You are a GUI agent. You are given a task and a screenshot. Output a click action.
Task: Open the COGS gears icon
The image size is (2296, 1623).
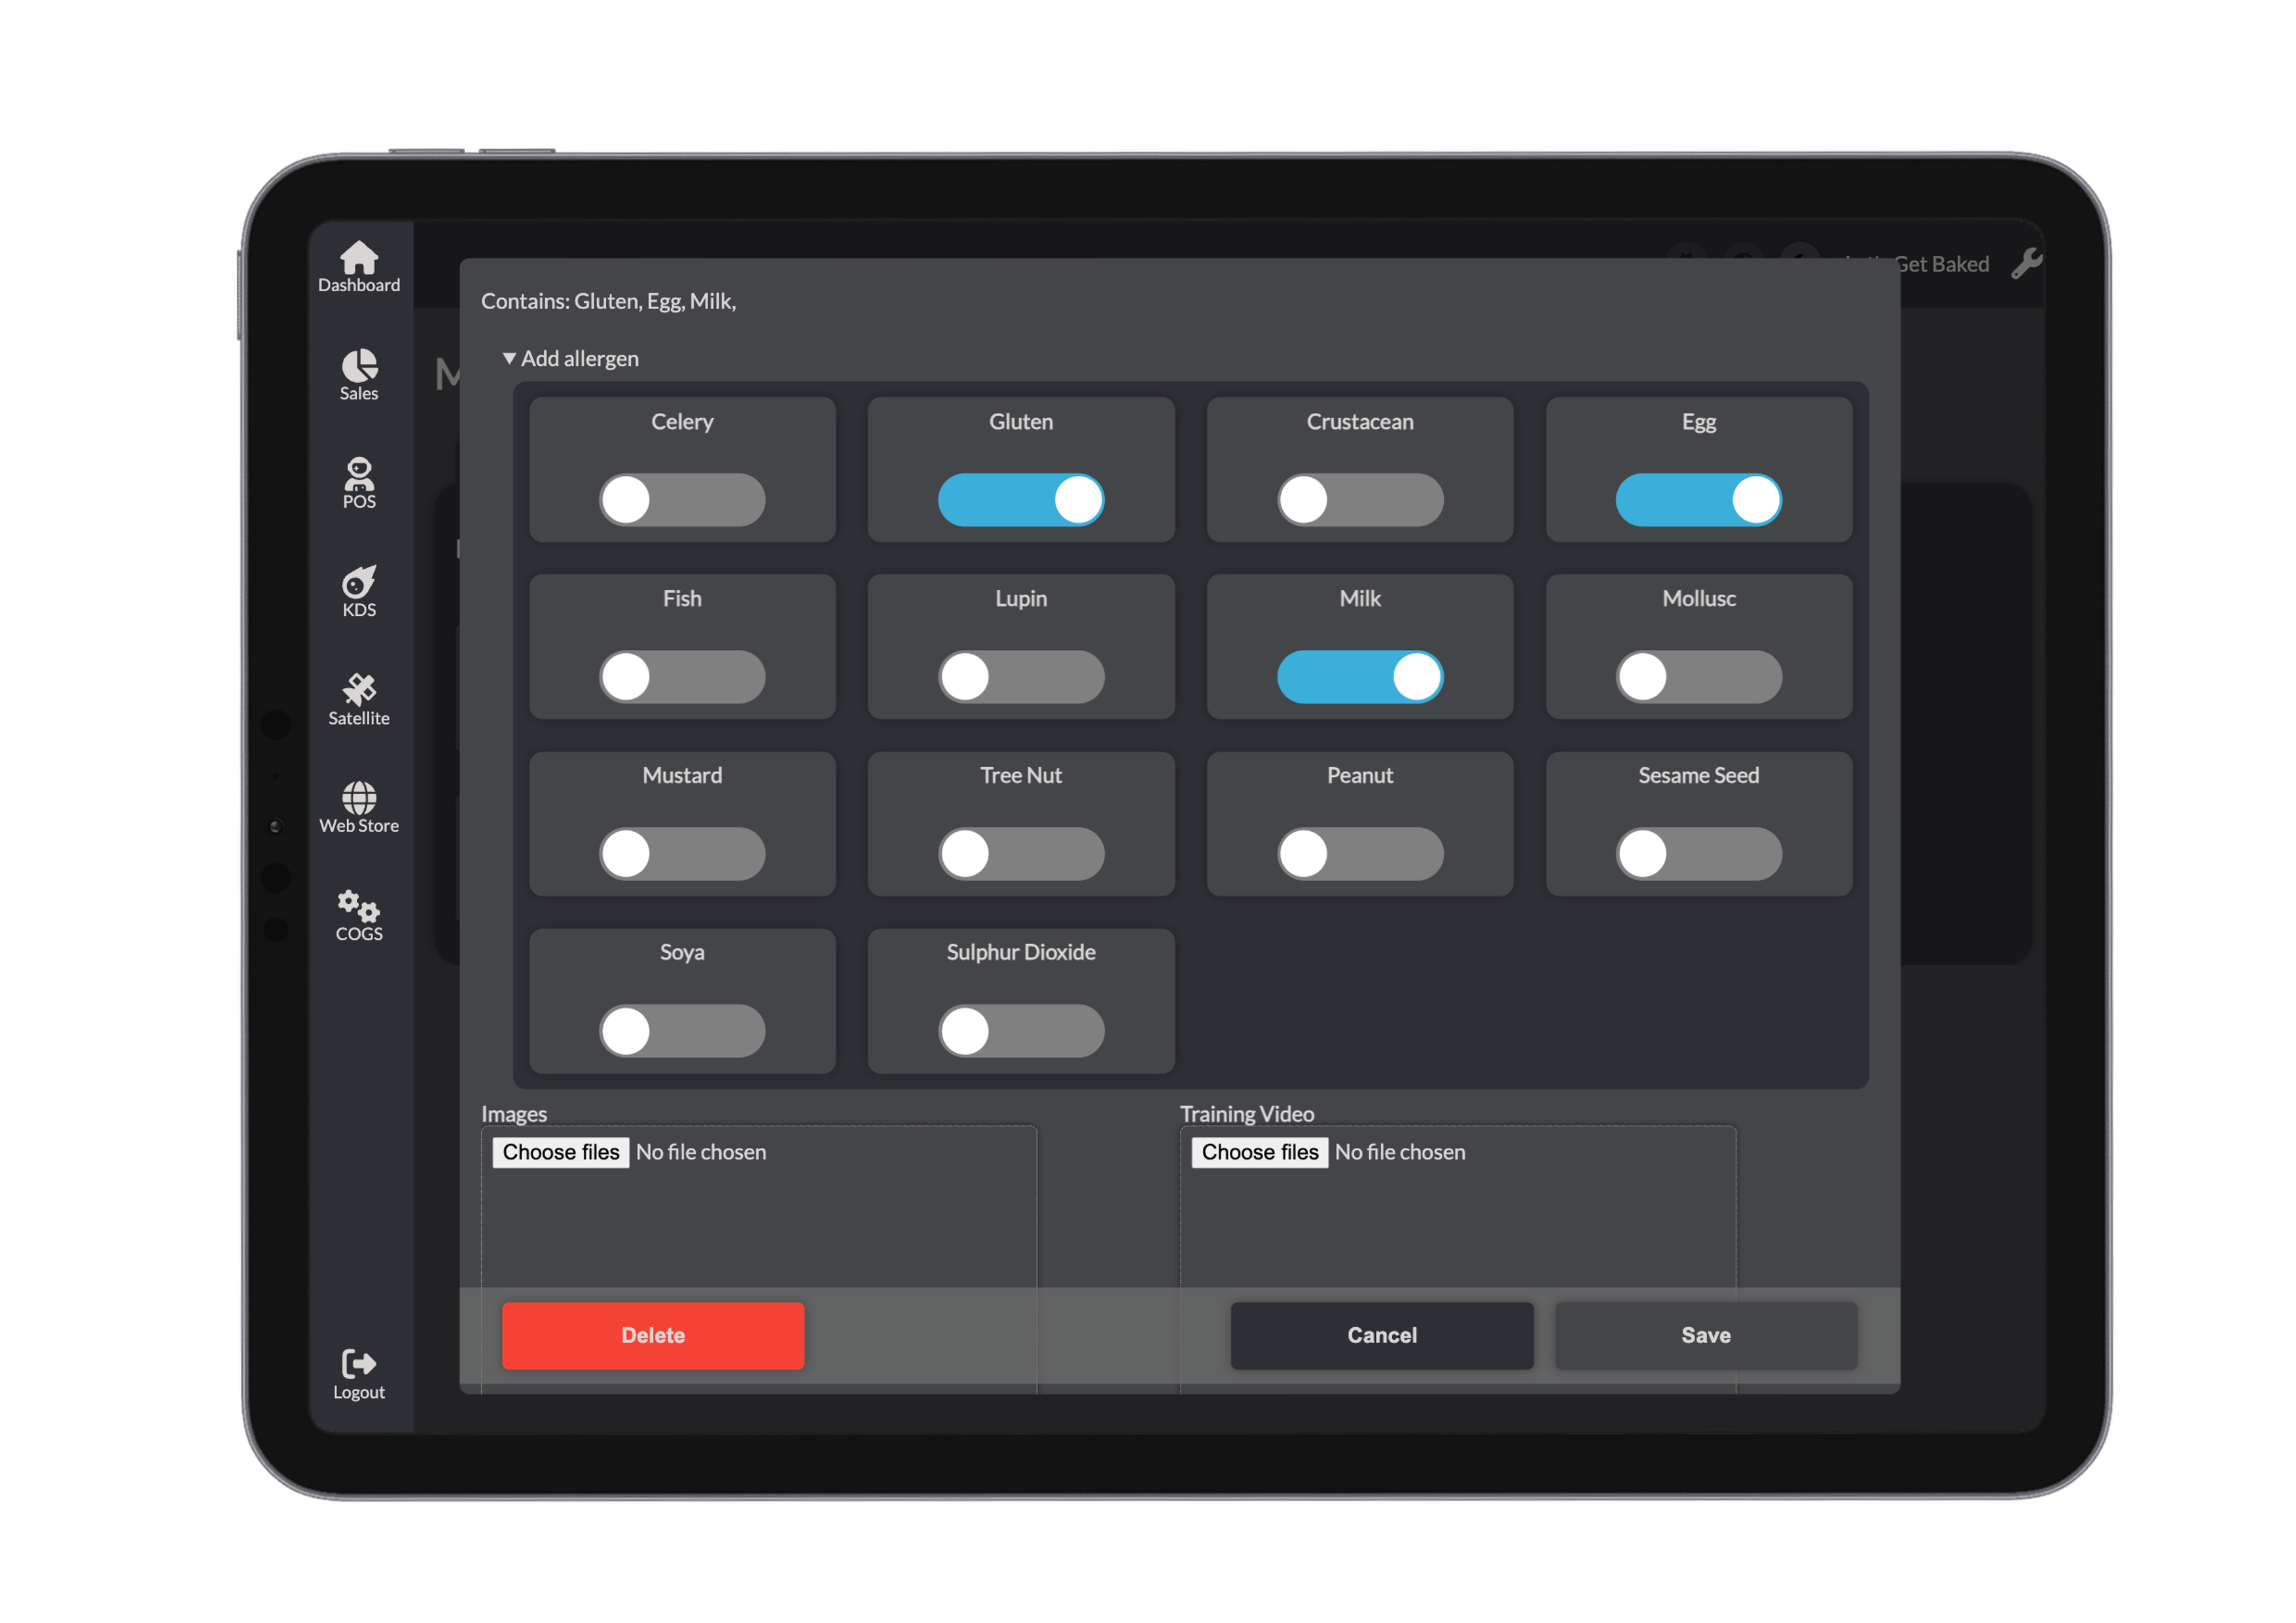[359, 907]
